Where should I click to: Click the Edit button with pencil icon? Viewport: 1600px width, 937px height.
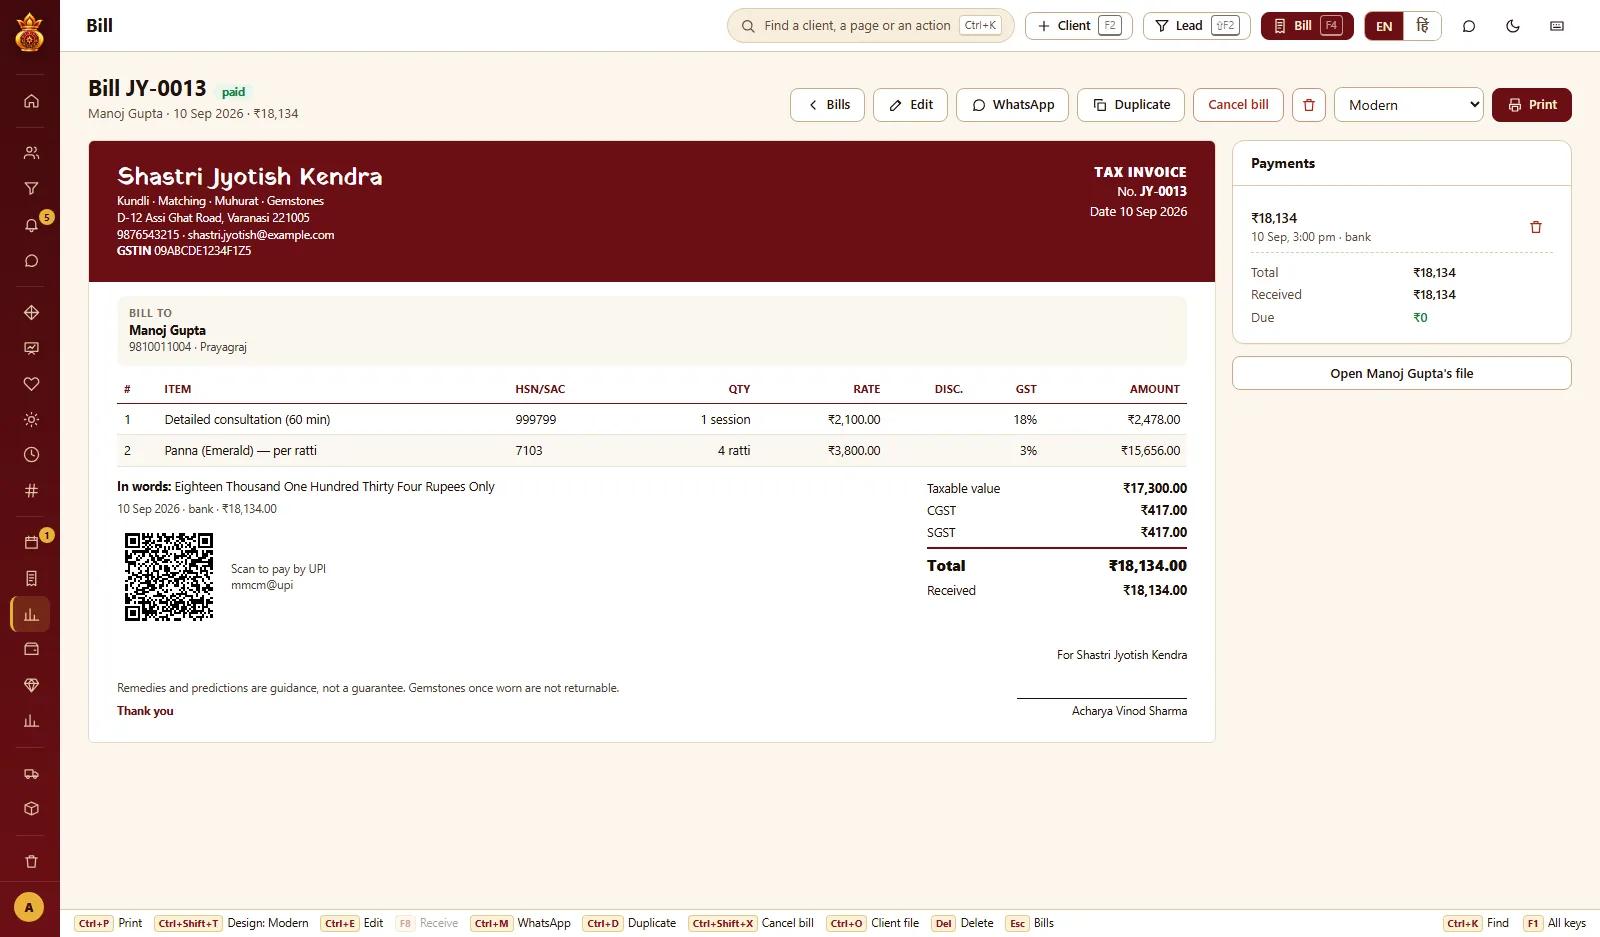coord(910,105)
